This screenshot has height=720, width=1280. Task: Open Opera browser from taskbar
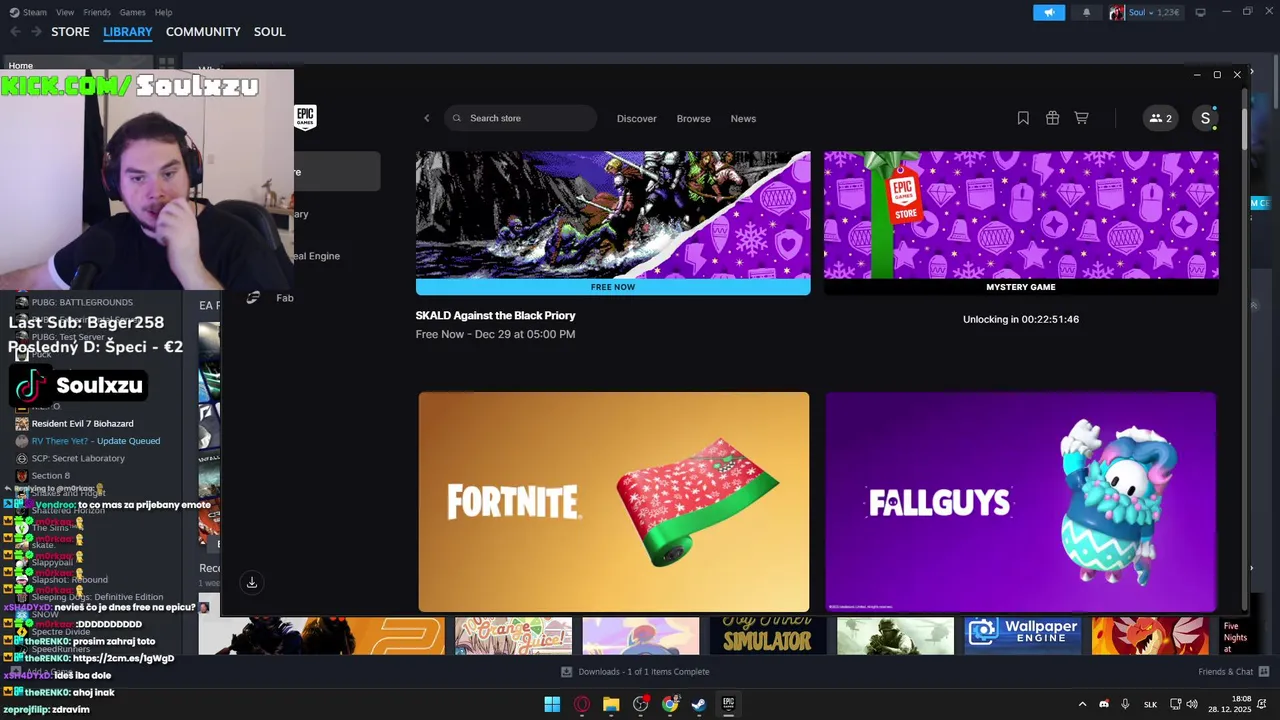582,704
